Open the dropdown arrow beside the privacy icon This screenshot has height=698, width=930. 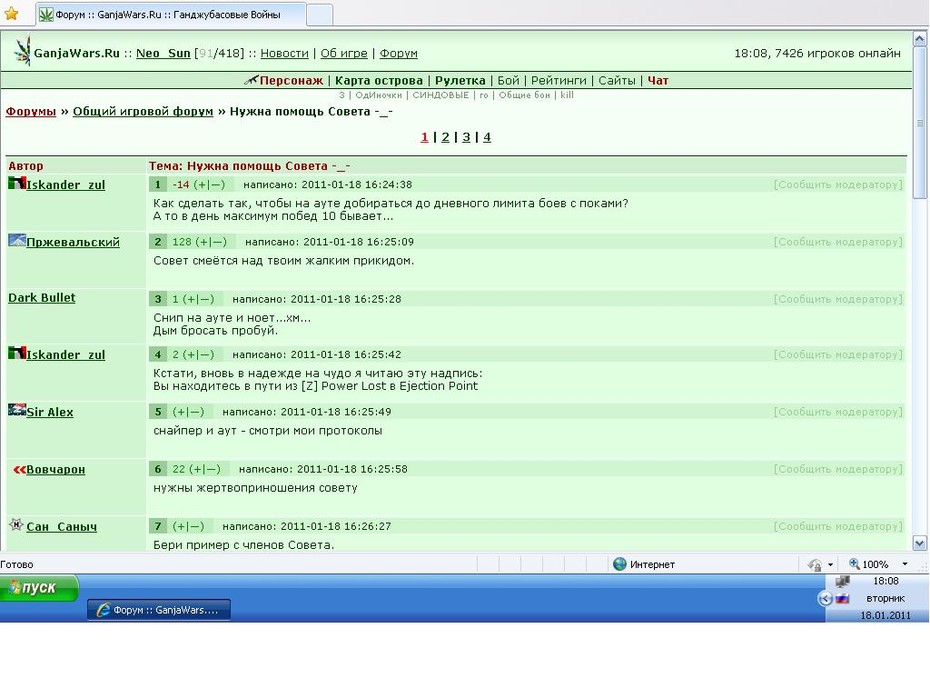coord(830,565)
